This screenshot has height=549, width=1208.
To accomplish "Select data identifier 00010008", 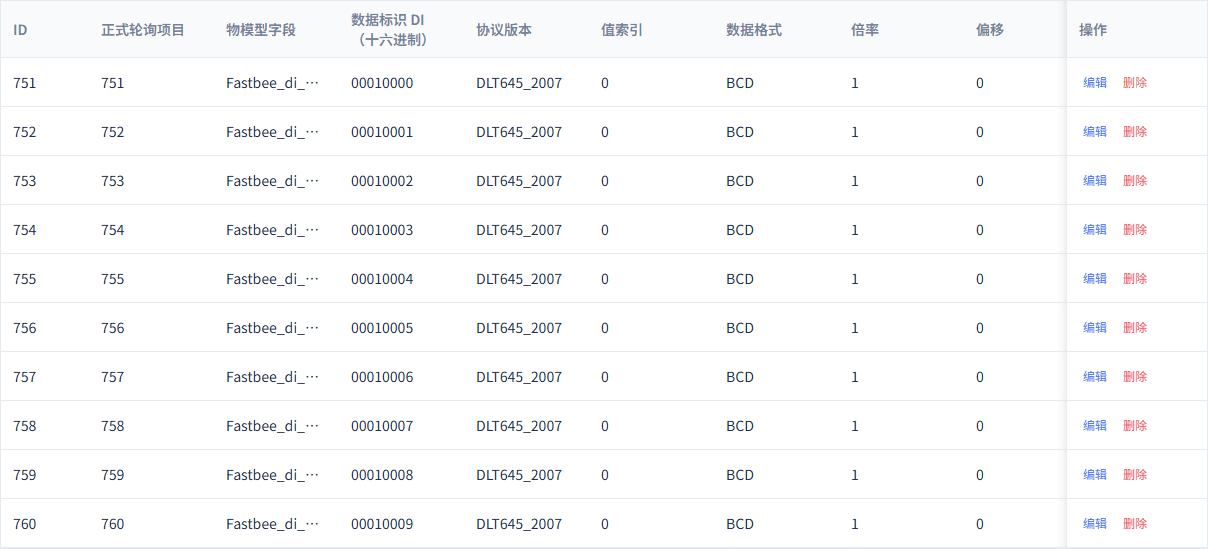I will point(382,475).
